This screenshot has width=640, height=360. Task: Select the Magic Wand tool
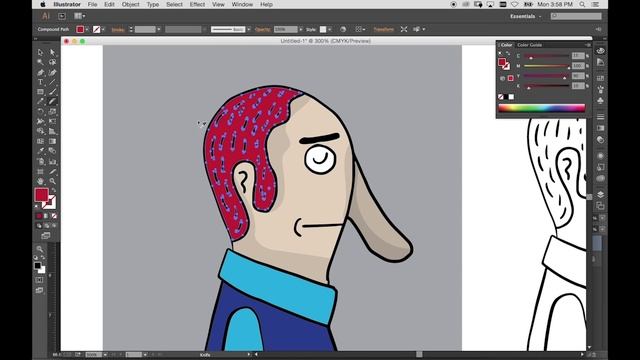(x=40, y=62)
